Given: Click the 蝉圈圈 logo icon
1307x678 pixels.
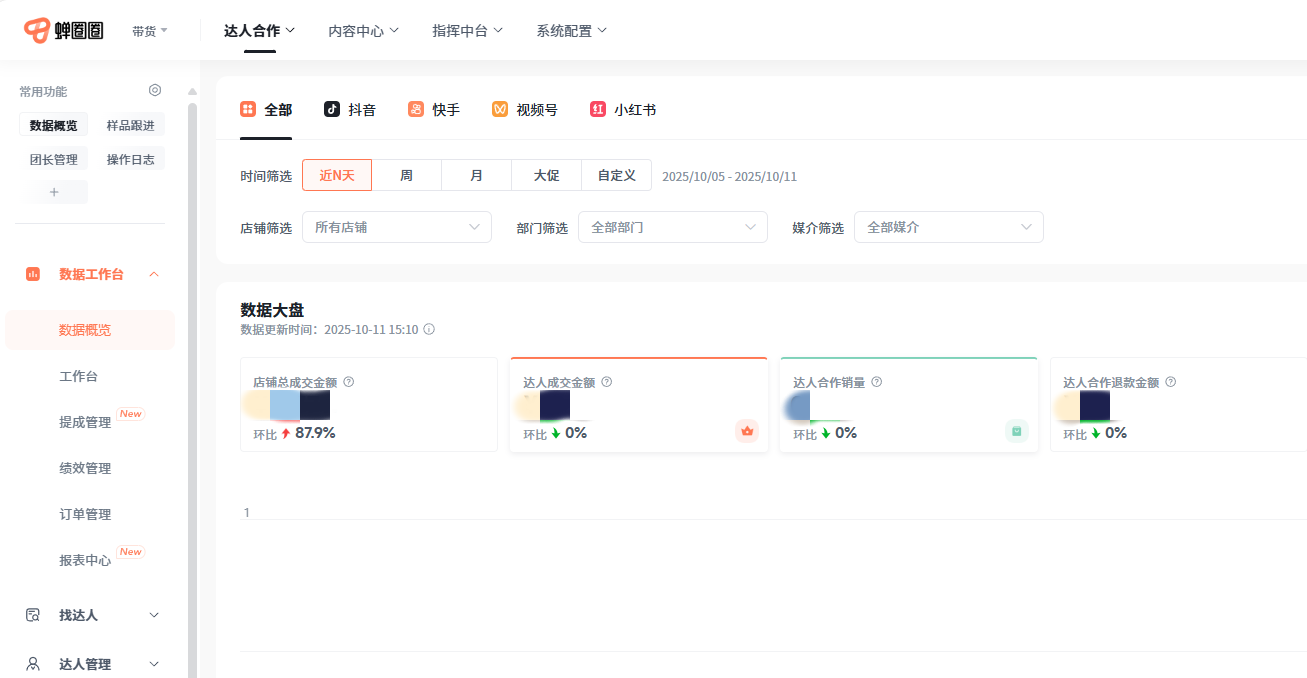Looking at the screenshot, I should (37, 31).
